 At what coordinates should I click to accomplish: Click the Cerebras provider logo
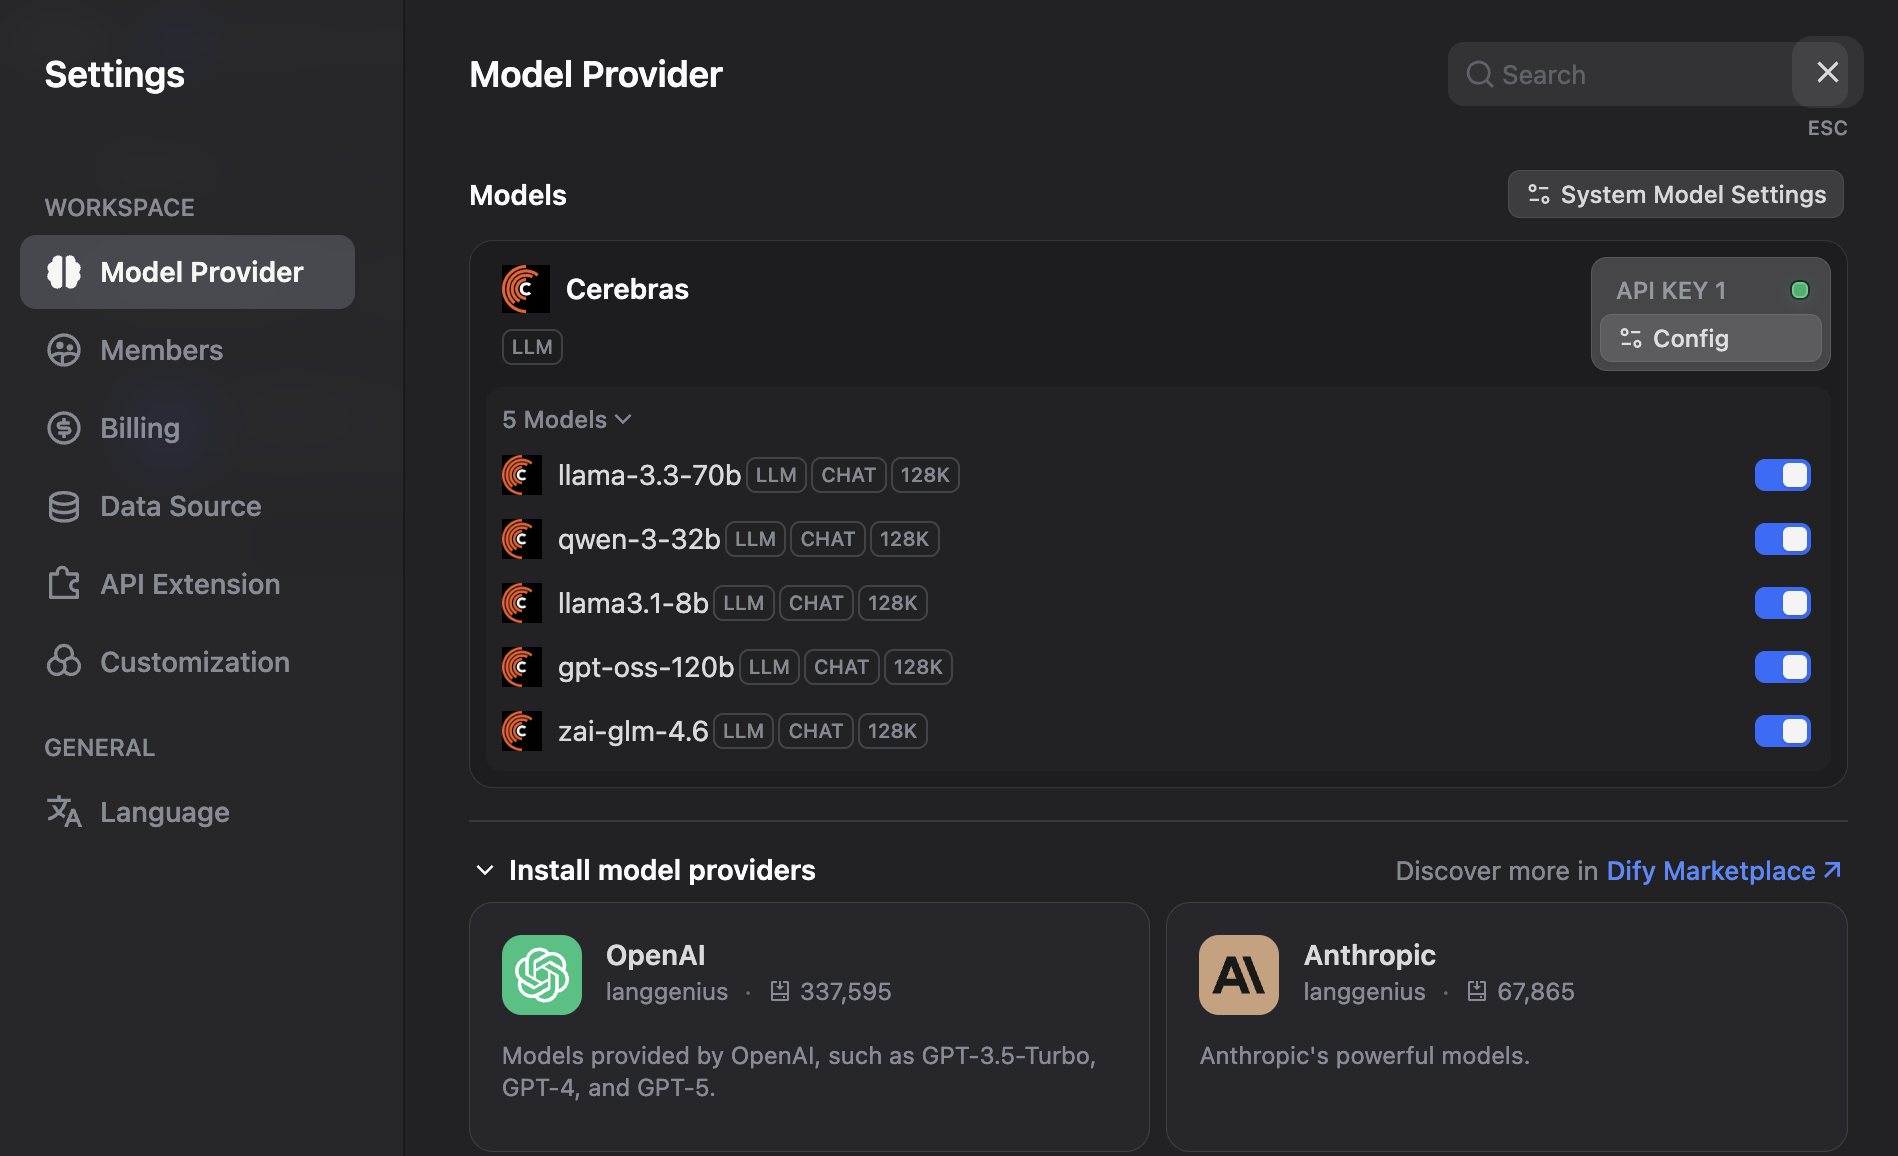525,289
